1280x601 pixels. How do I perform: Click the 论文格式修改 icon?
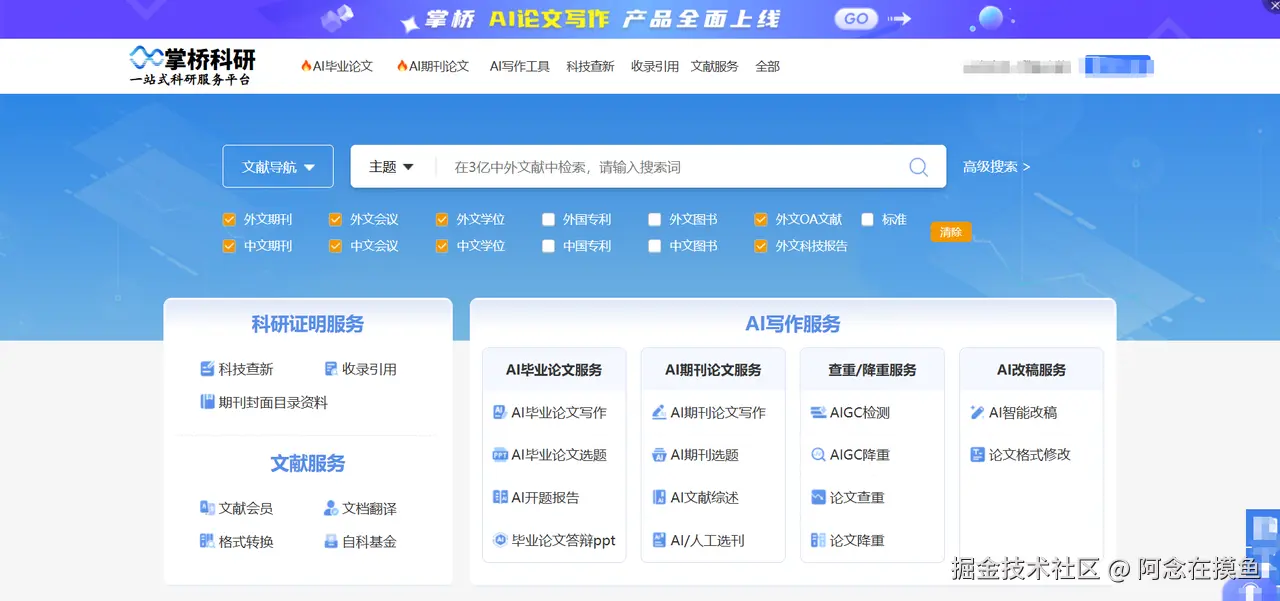coord(977,454)
